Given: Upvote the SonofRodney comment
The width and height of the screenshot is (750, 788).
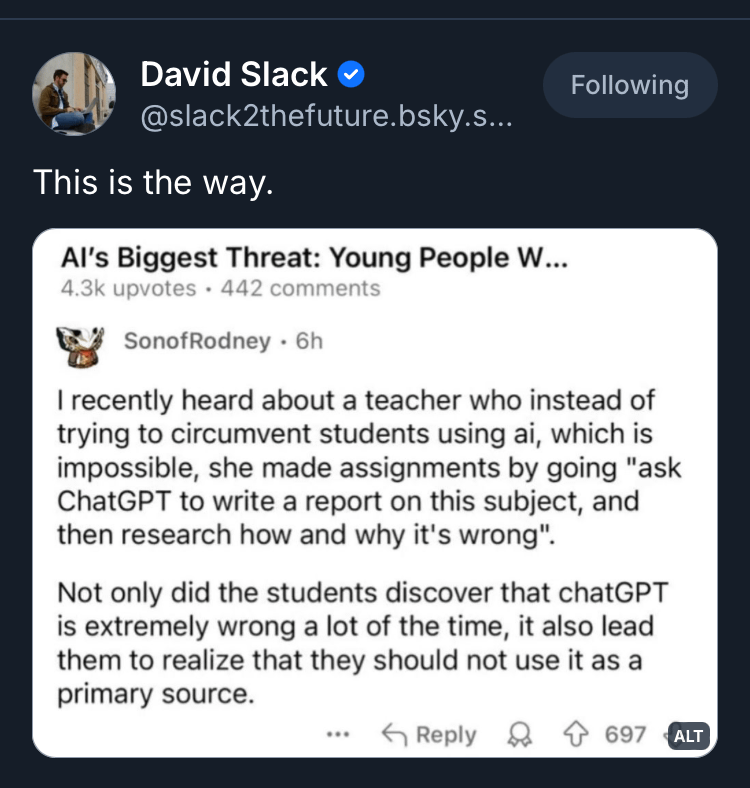Looking at the screenshot, I should [577, 735].
